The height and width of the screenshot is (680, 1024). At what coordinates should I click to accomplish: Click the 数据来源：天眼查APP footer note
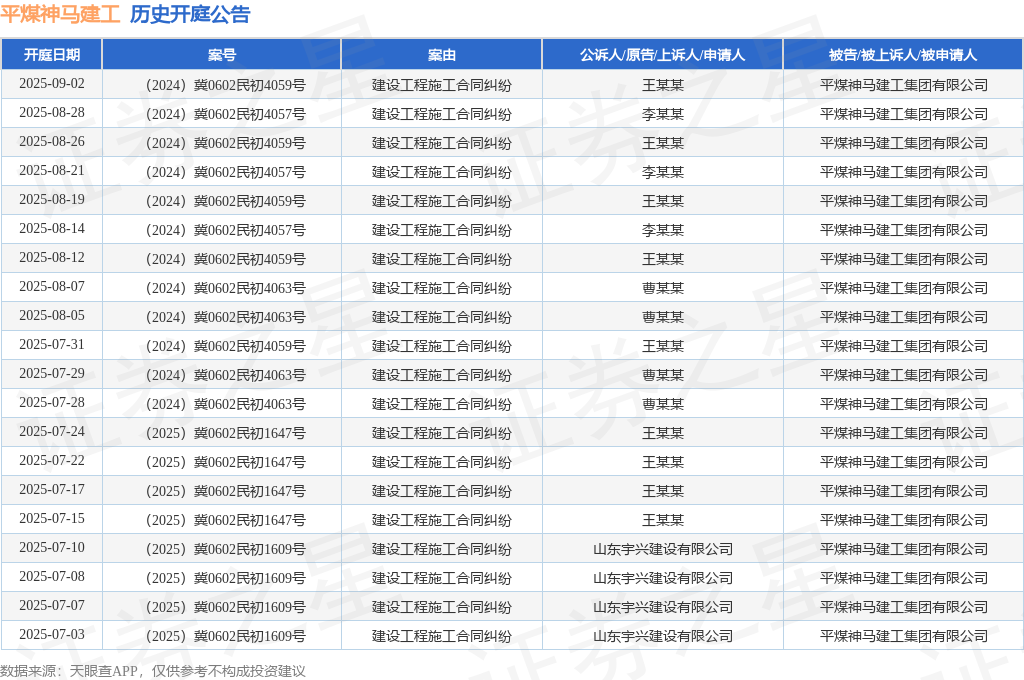point(153,671)
